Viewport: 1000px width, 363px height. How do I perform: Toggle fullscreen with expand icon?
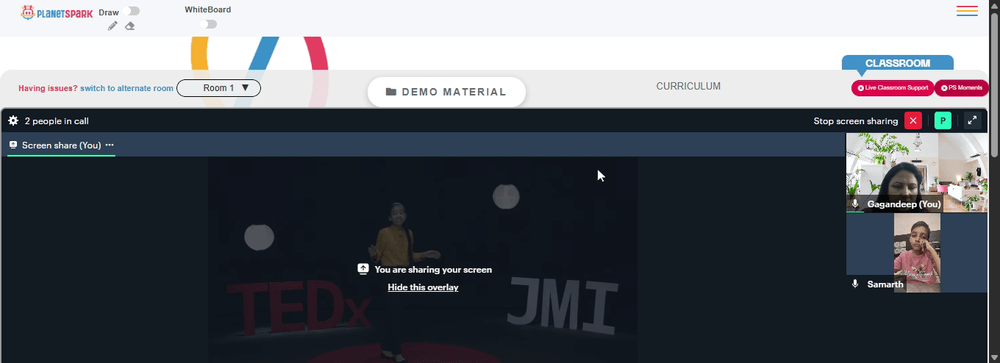[972, 121]
